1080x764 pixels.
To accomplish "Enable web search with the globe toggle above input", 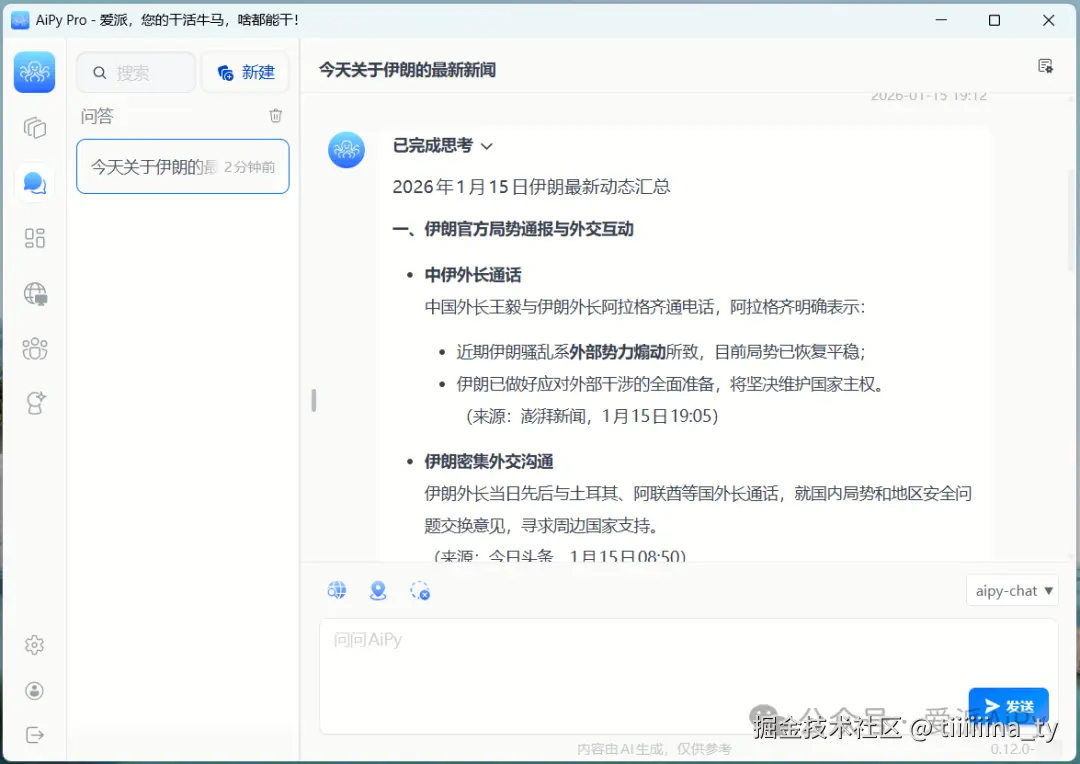I will point(337,590).
